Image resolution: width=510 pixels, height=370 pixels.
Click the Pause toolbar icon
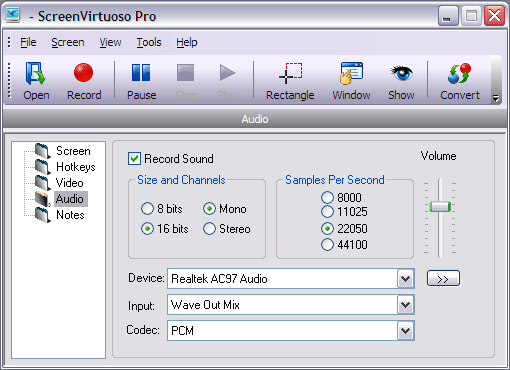[141, 73]
